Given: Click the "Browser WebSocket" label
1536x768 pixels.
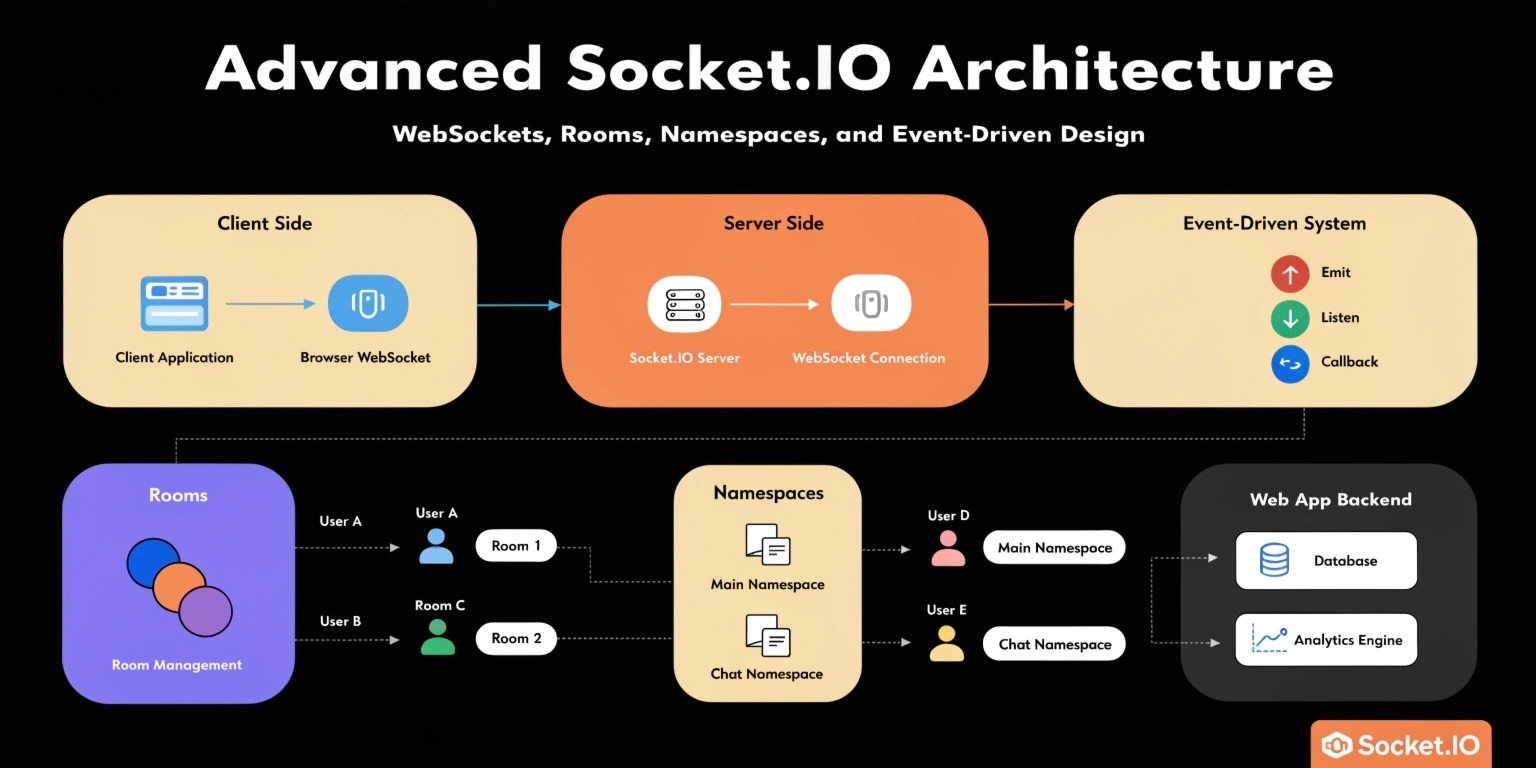Looking at the screenshot, I should [x=366, y=358].
